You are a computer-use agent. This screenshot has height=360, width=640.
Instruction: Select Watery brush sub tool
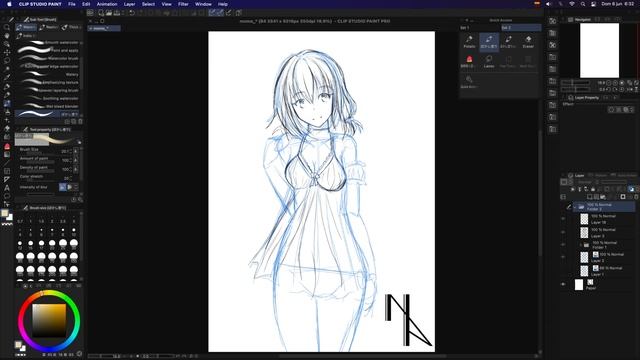pyautogui.click(x=48, y=74)
